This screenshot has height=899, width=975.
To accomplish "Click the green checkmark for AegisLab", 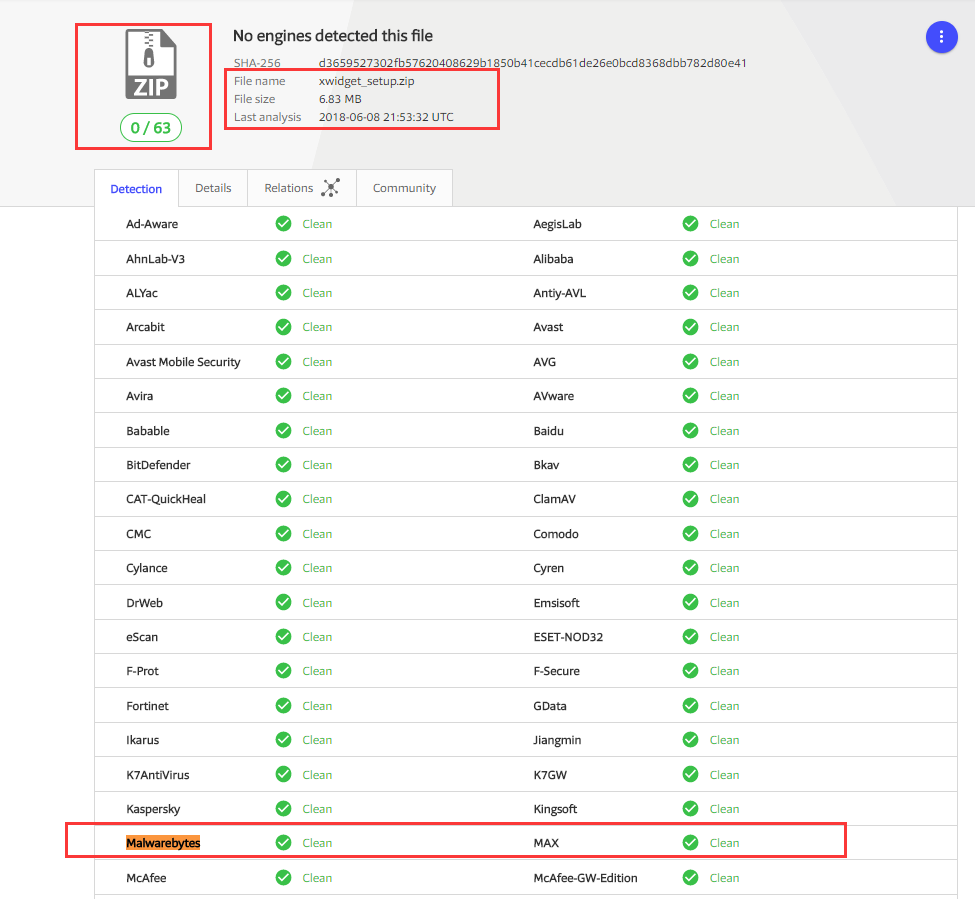I will tap(690, 224).
